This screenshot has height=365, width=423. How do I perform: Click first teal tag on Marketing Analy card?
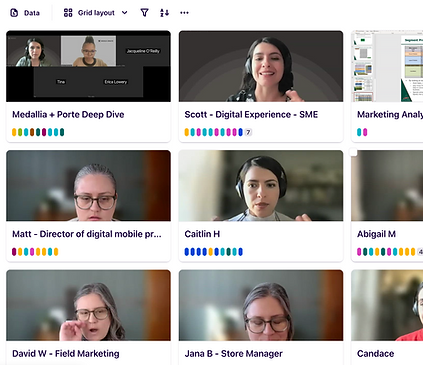[x=359, y=132]
